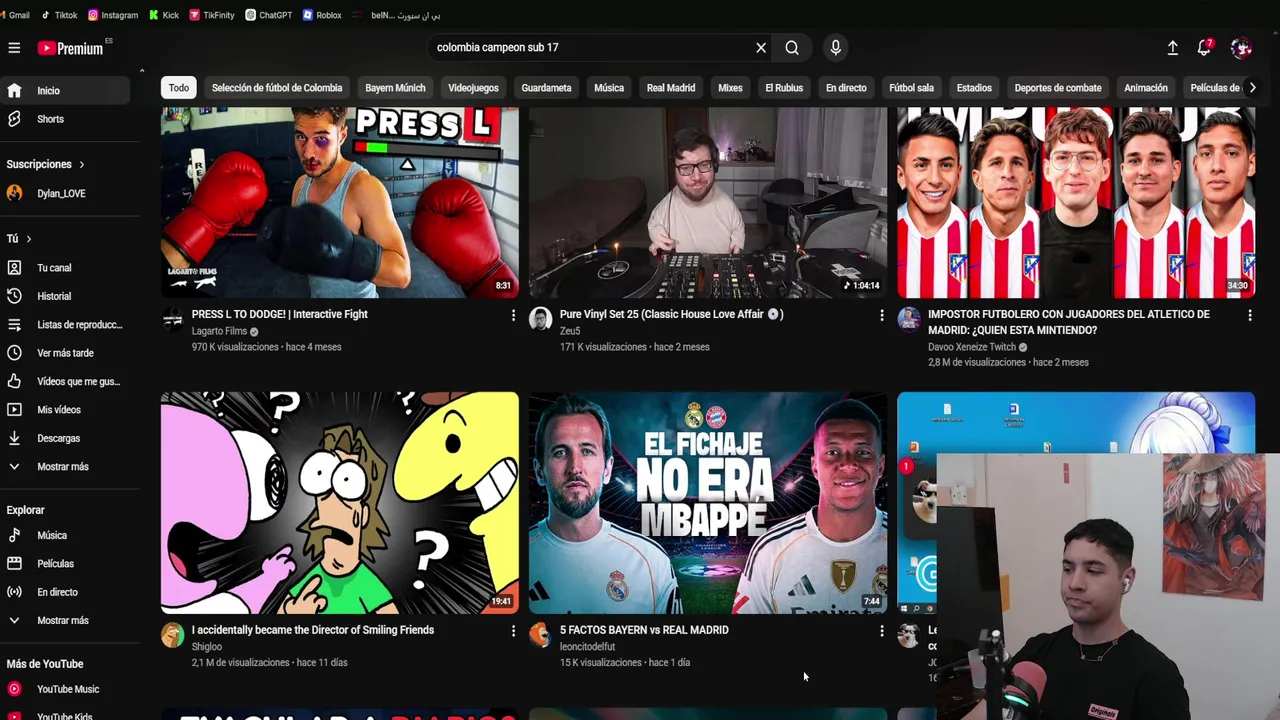Open Vídeos que me gustan
The height and width of the screenshot is (720, 1280).
pyautogui.click(x=65, y=381)
